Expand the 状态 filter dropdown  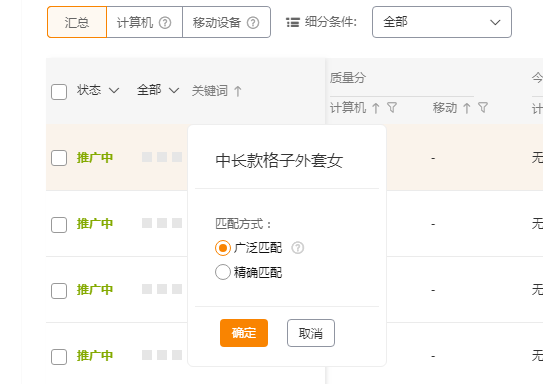[x=98, y=90]
